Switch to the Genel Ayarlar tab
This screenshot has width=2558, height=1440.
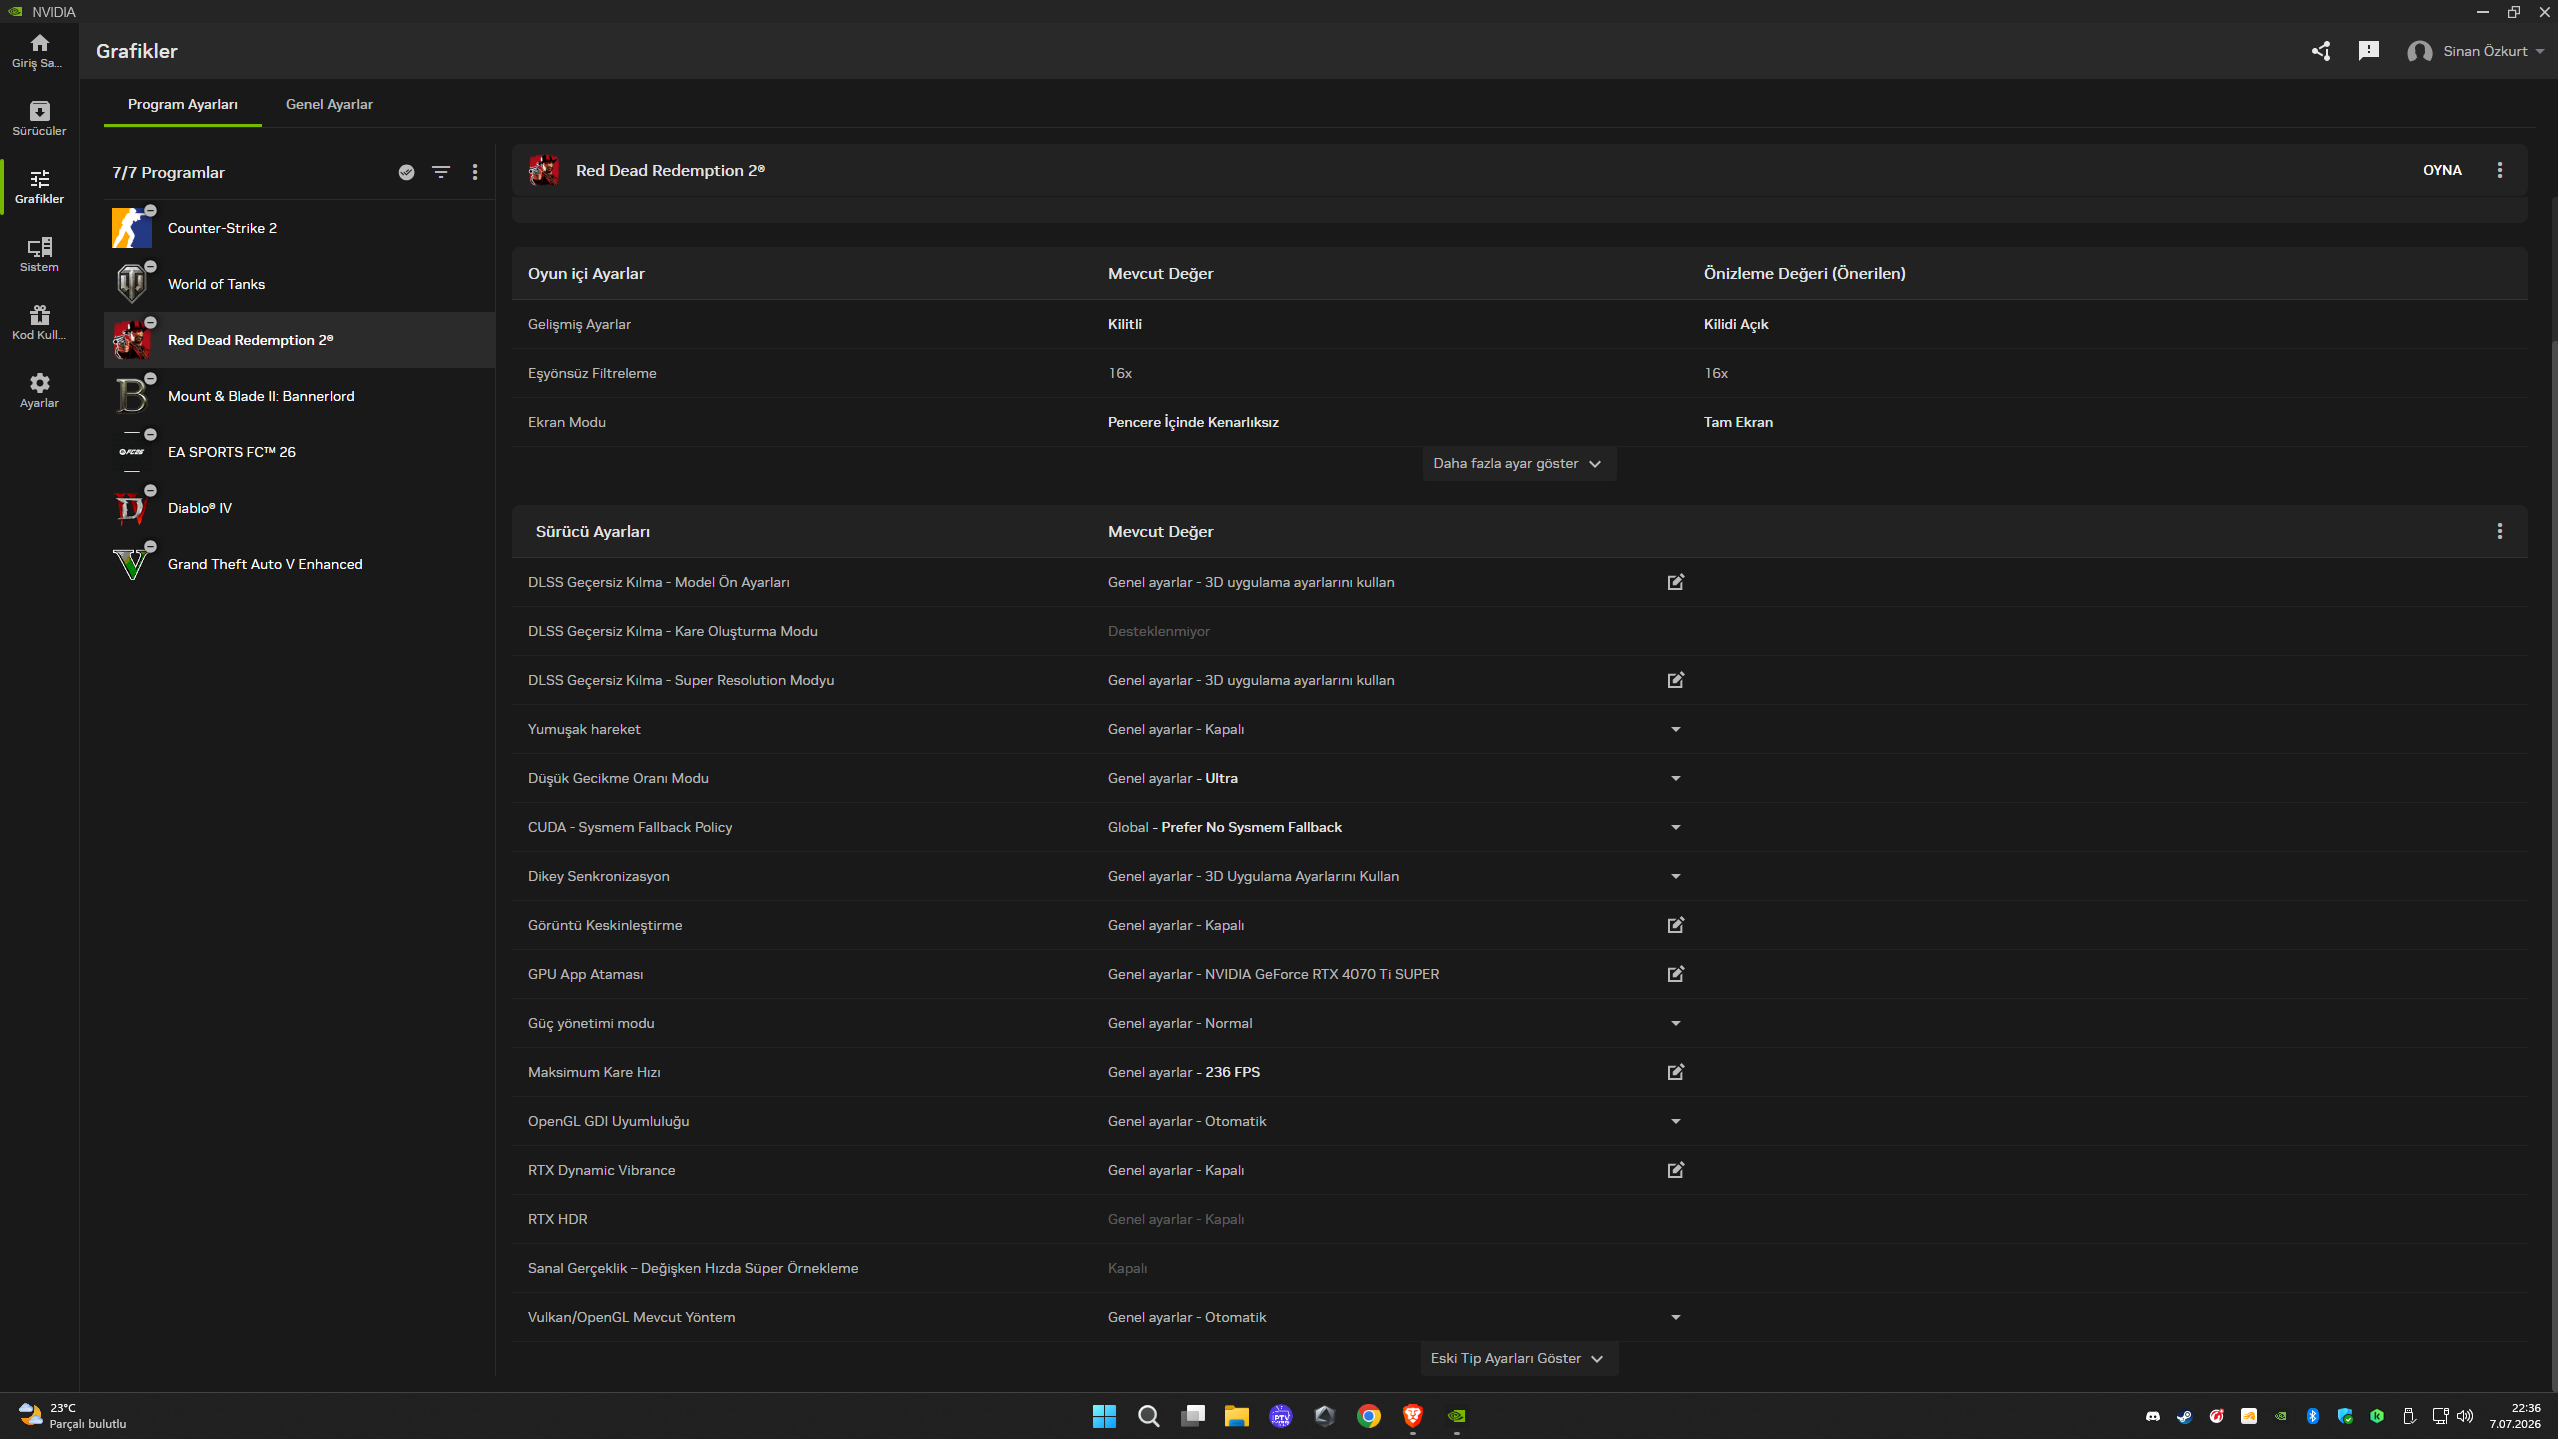tap(329, 104)
